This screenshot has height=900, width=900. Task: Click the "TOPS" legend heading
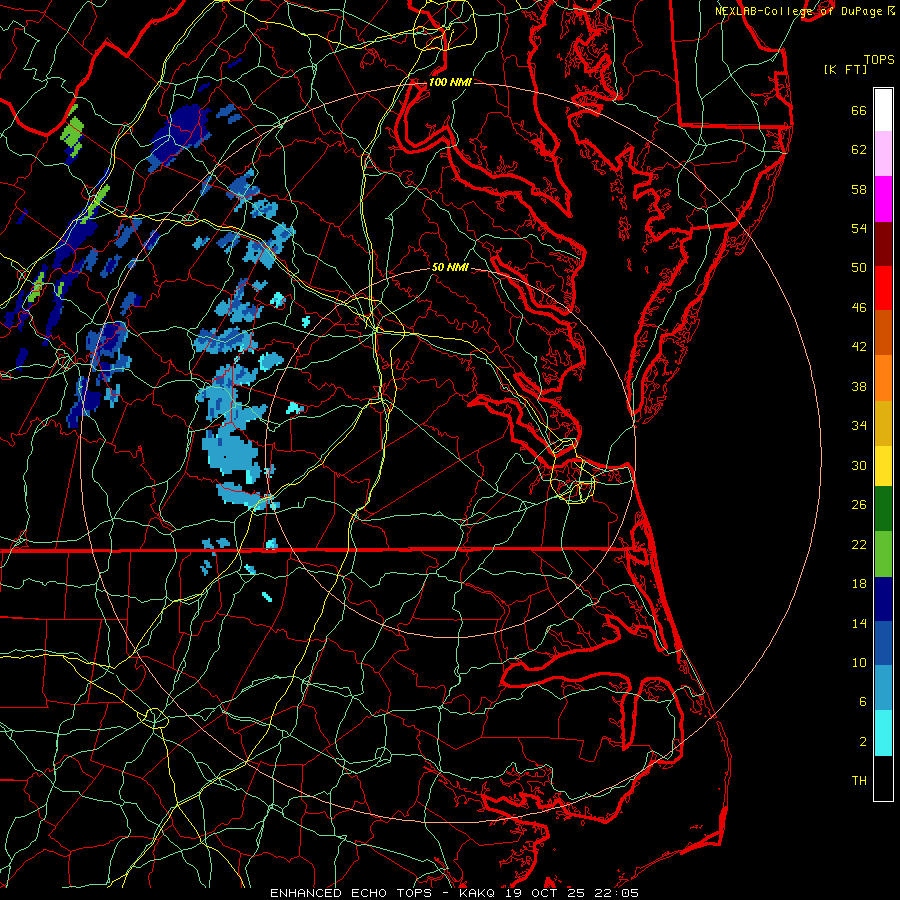tap(879, 60)
